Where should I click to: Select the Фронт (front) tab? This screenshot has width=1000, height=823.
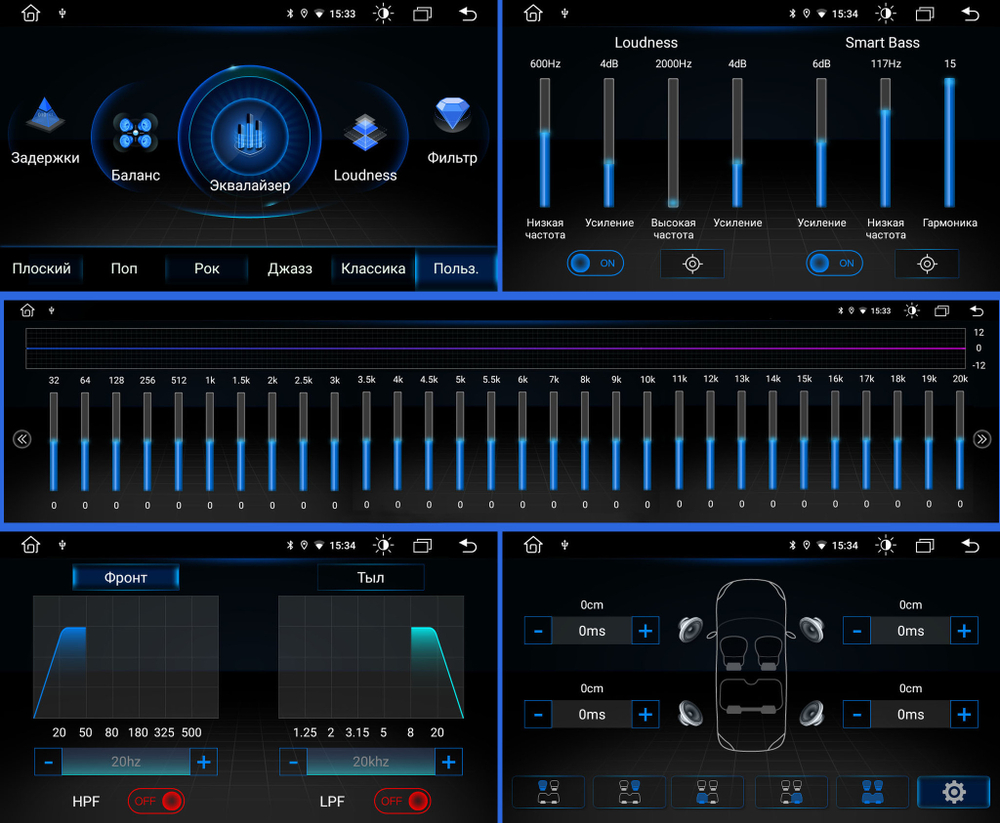point(126,578)
